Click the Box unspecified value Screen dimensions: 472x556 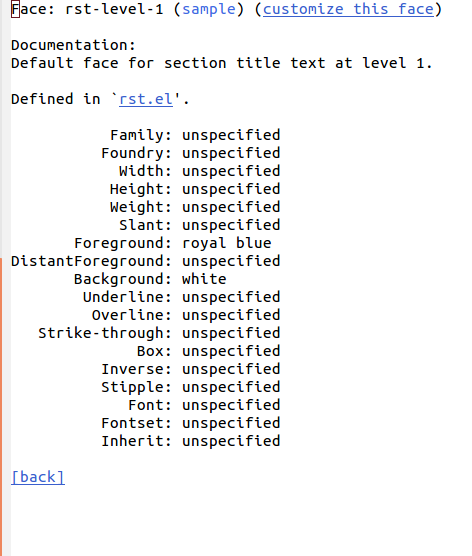(231, 351)
